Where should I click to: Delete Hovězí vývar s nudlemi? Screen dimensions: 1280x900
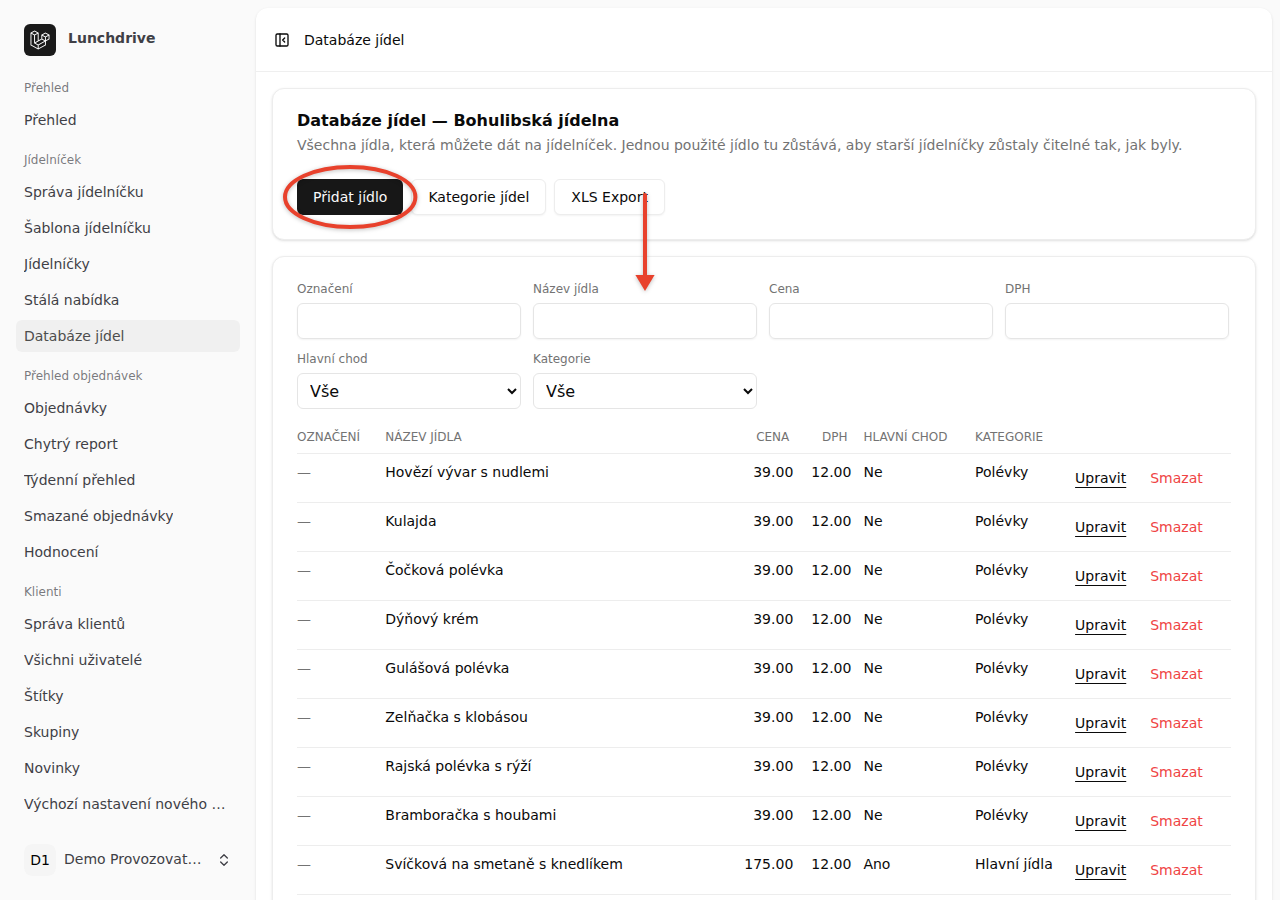click(x=1176, y=478)
